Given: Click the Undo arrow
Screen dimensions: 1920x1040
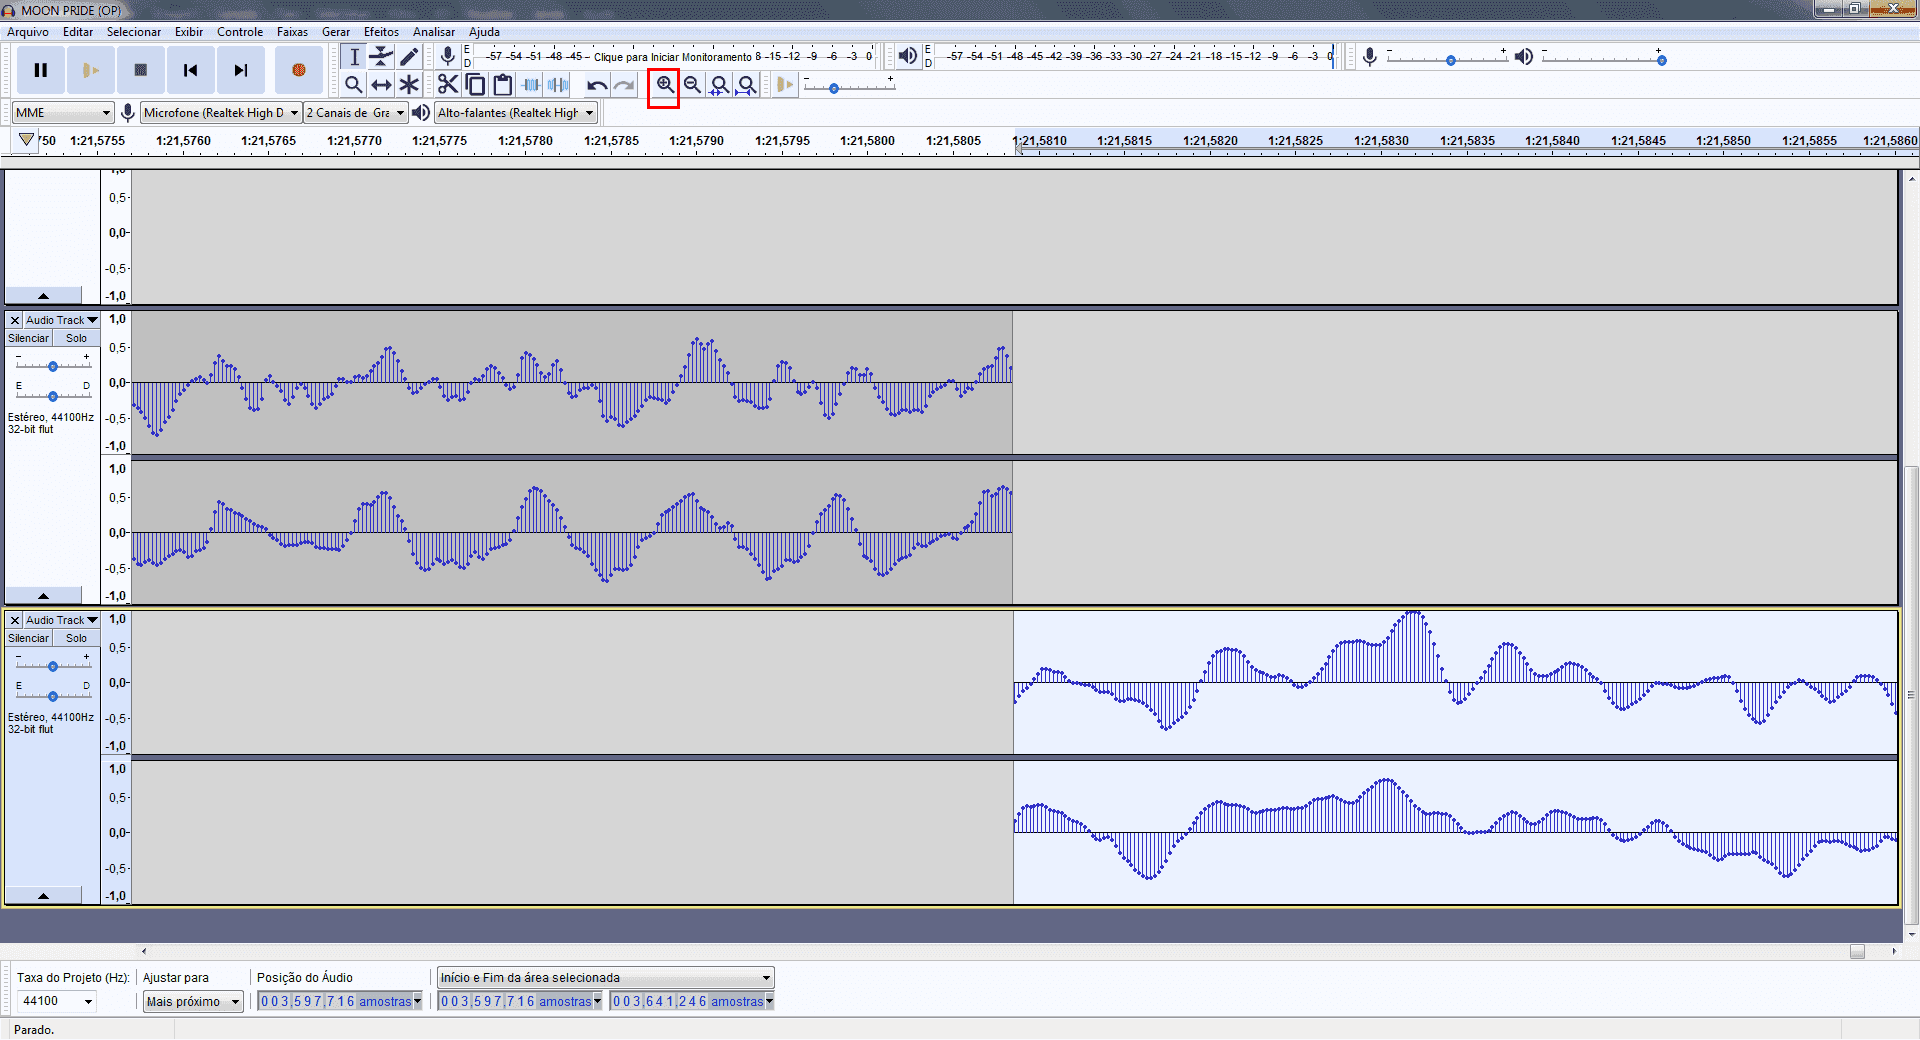Looking at the screenshot, I should tap(597, 85).
